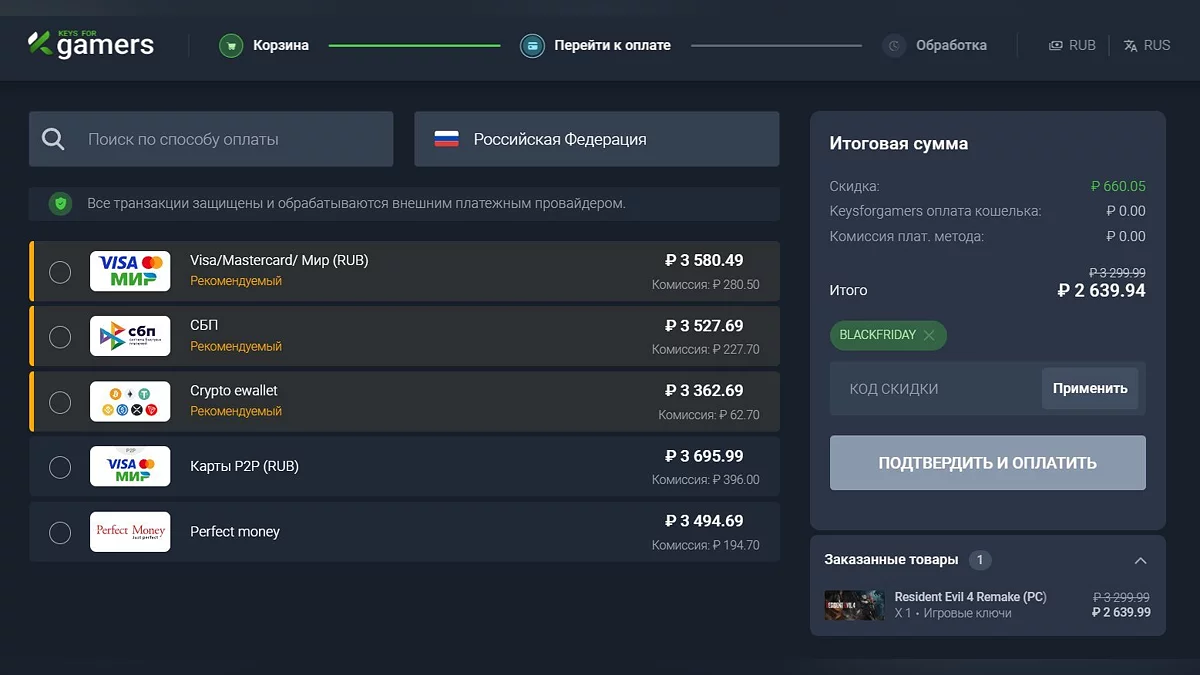Image resolution: width=1200 pixels, height=675 pixels.
Task: Open the RUS language selector
Action: [x=1147, y=45]
